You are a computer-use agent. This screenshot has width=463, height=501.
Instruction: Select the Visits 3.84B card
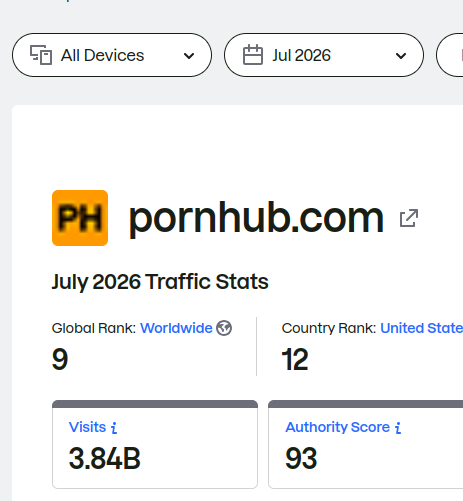tap(155, 444)
